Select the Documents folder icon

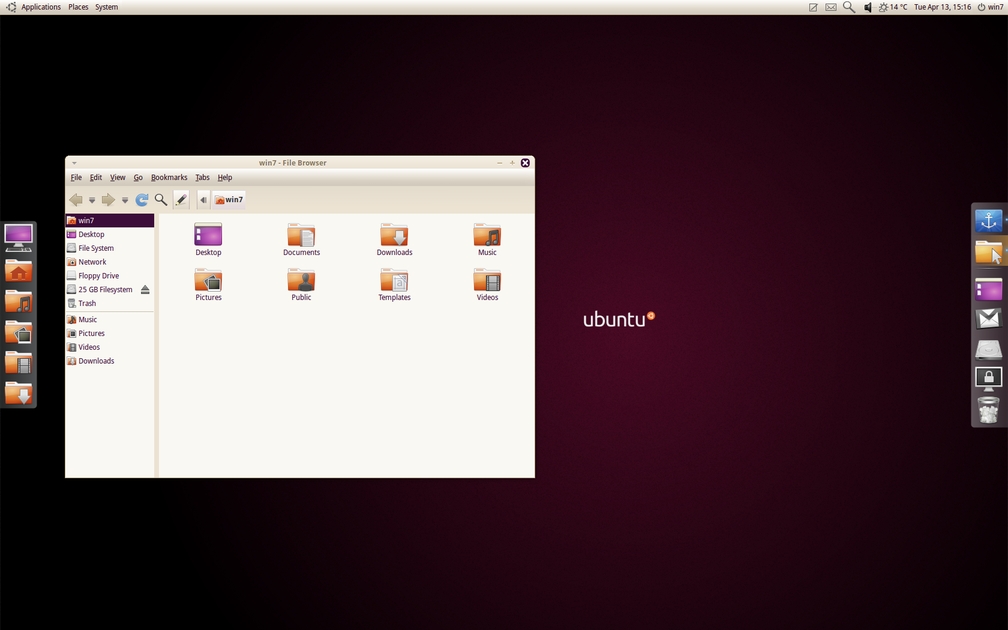coord(302,240)
